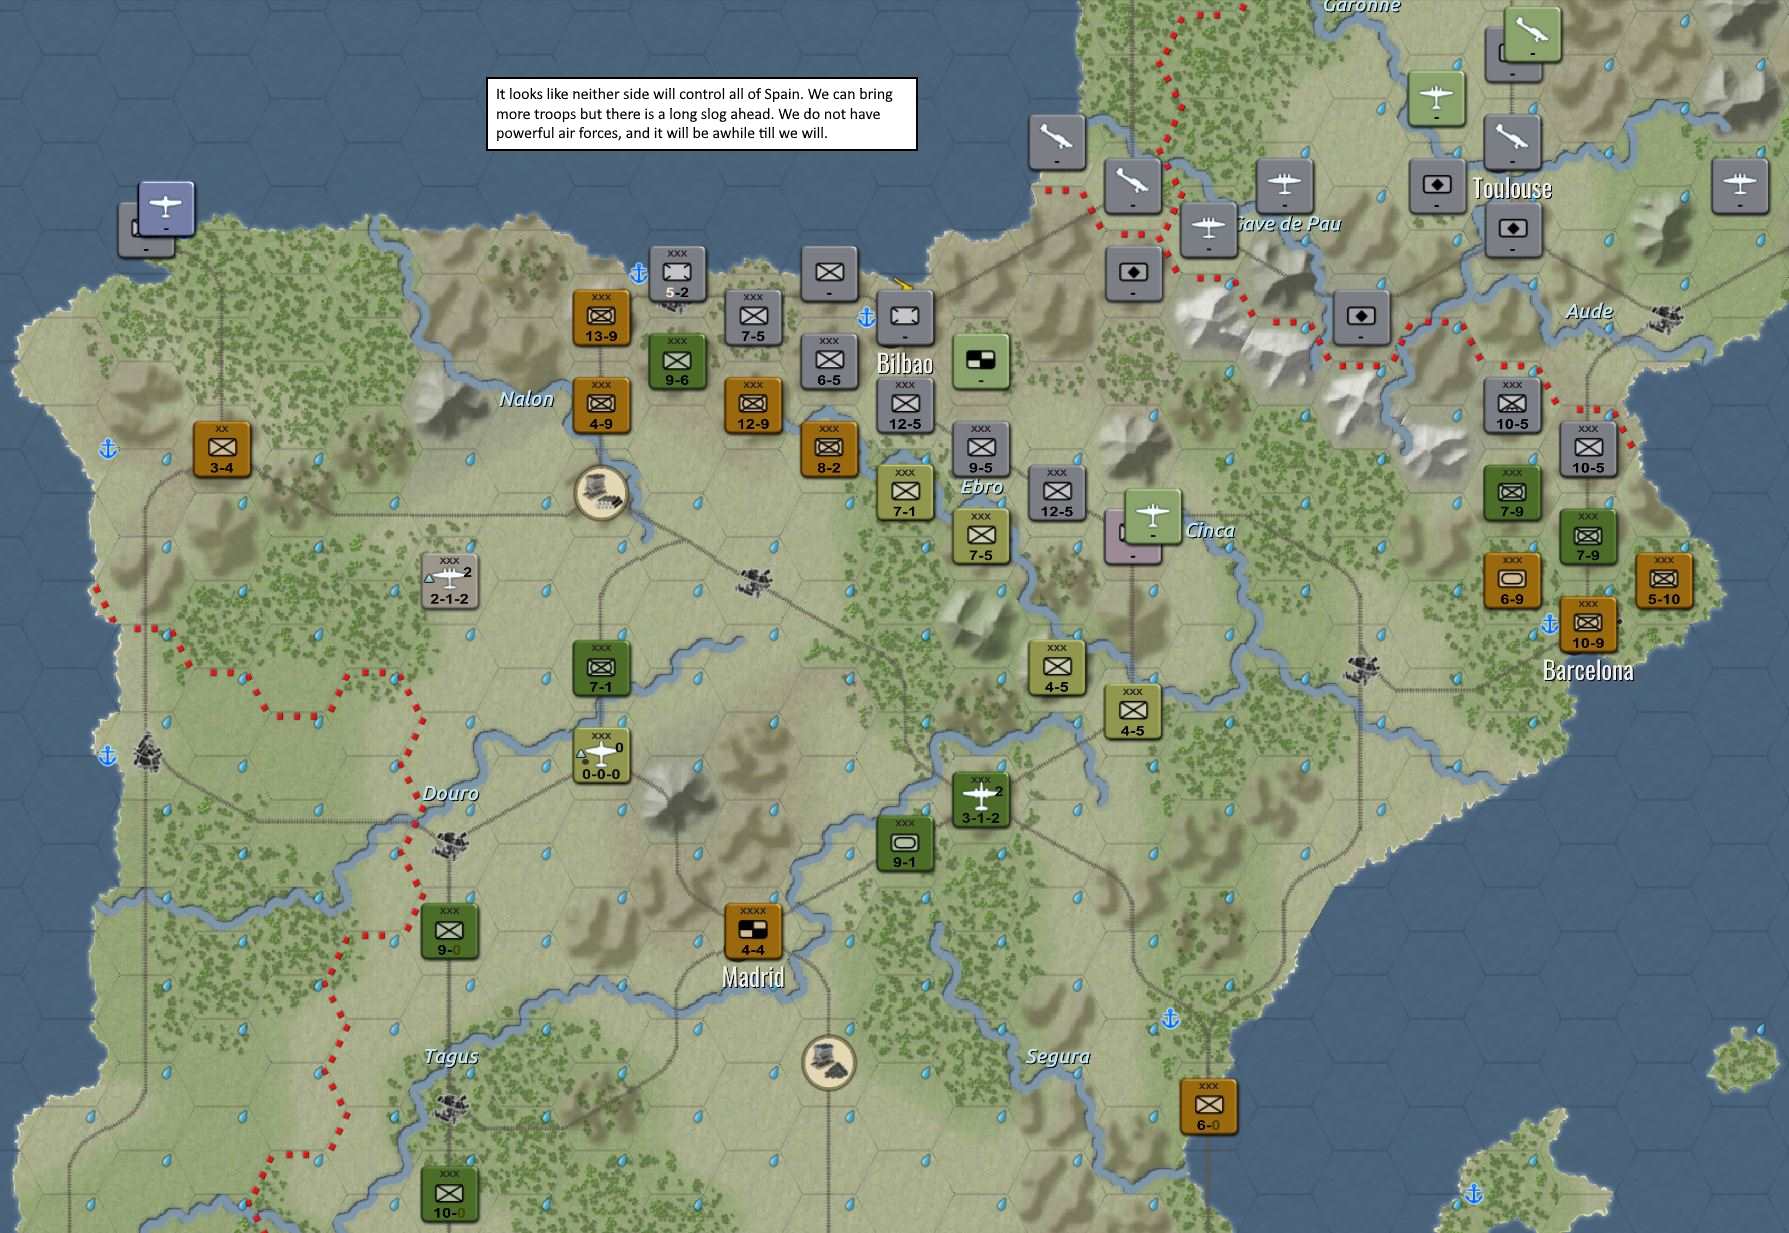The image size is (1789, 1233).
Task: Click the gray fighter directly above Toulouse label
Action: (1512, 142)
